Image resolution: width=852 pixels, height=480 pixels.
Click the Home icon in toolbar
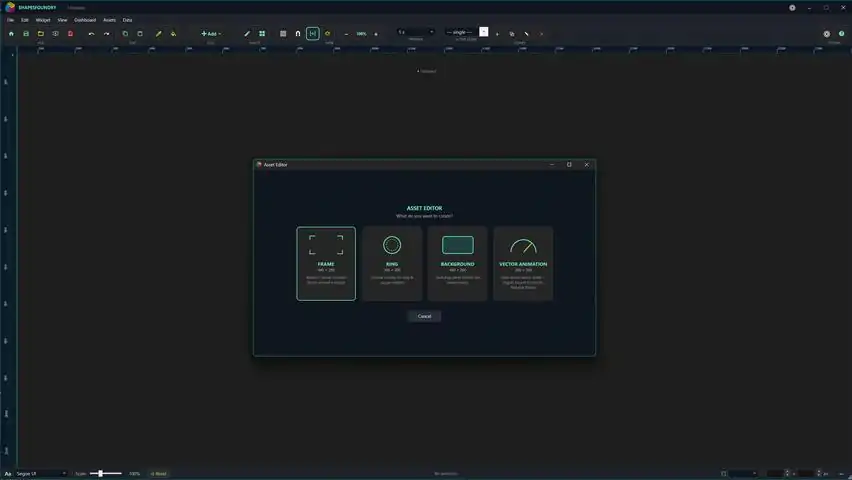click(11, 34)
